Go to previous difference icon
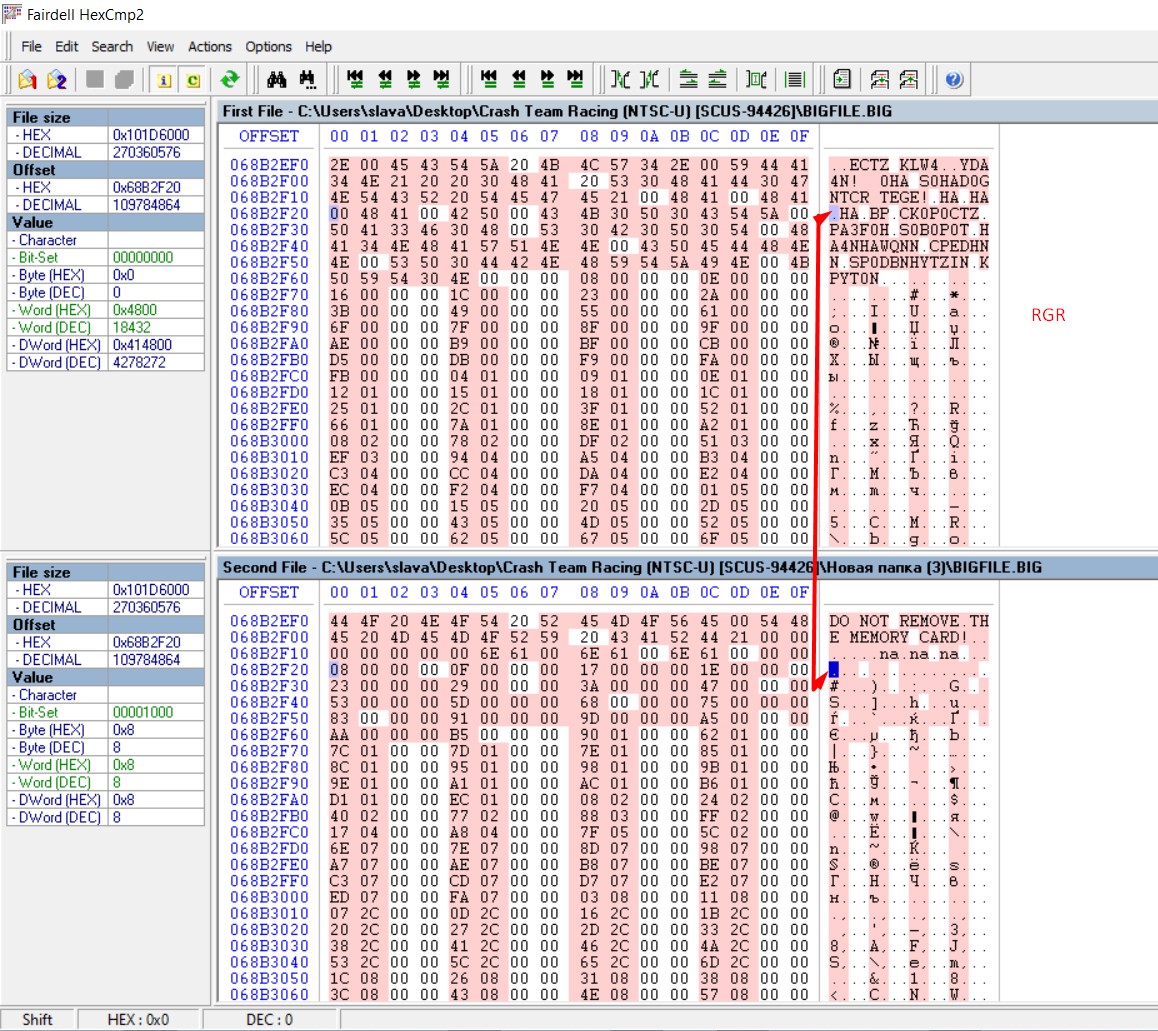 coord(385,79)
